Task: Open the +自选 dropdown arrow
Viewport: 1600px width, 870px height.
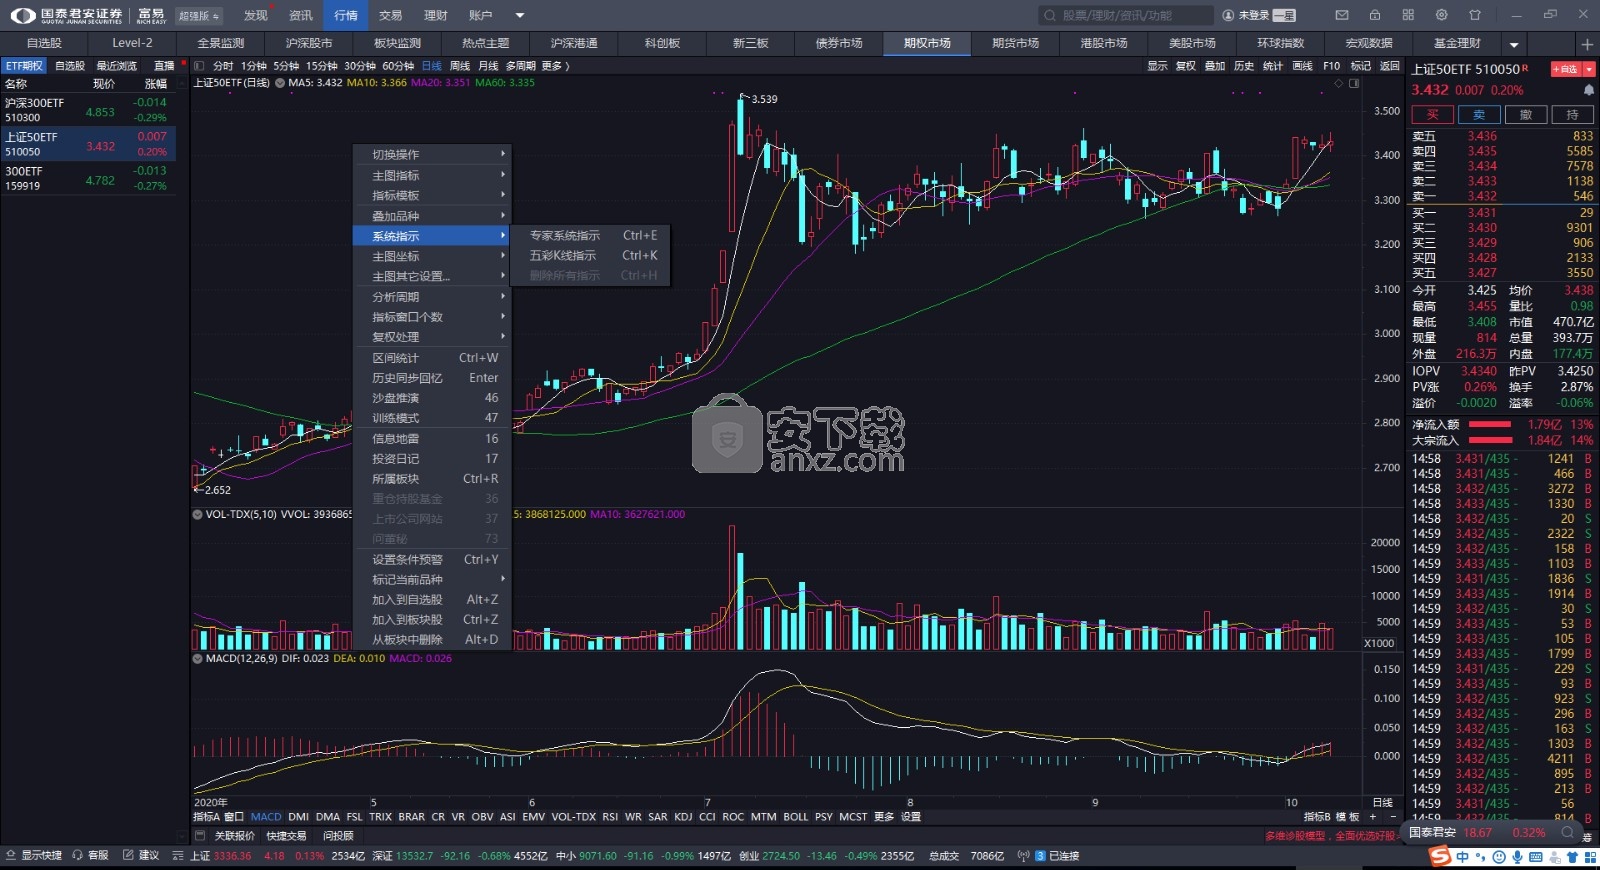Action: 1589,69
